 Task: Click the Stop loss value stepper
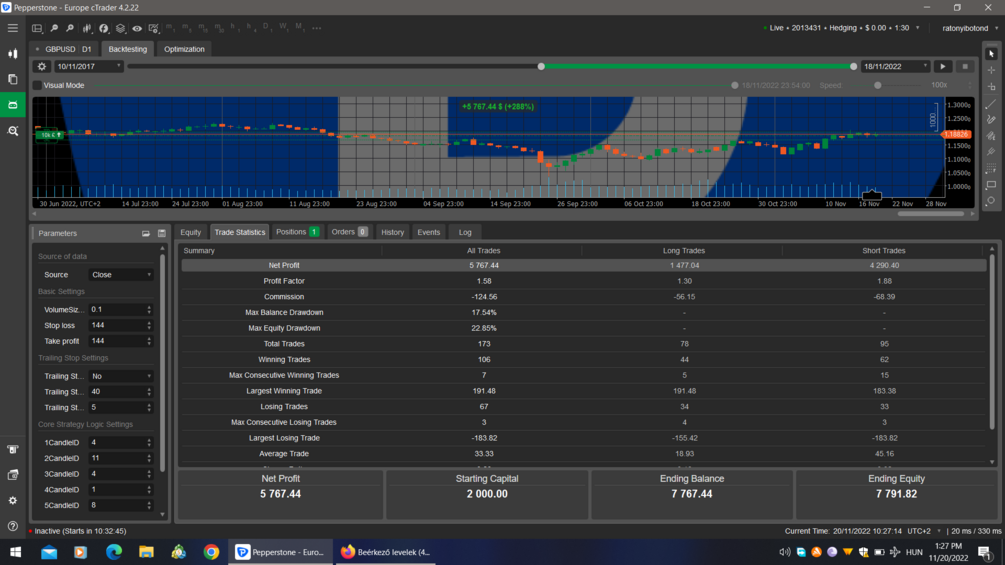click(149, 325)
